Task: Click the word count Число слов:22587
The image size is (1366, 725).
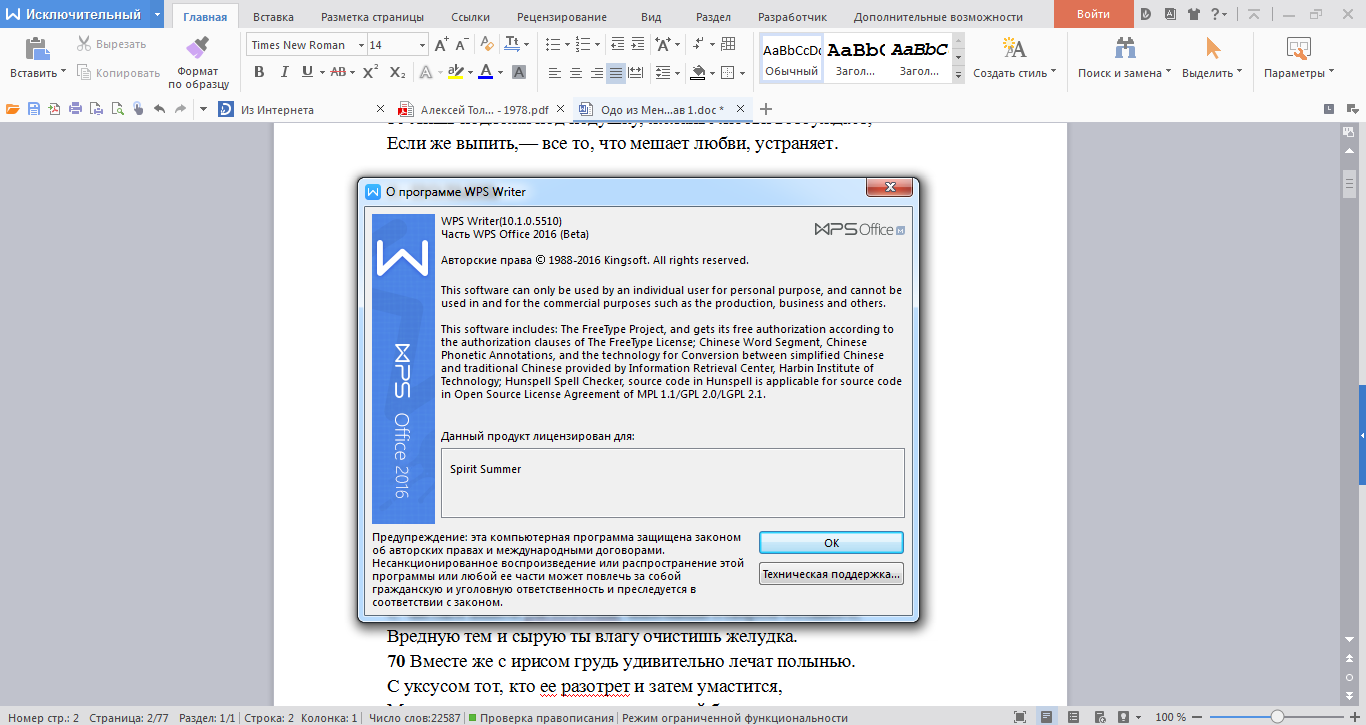Action: pos(413,717)
